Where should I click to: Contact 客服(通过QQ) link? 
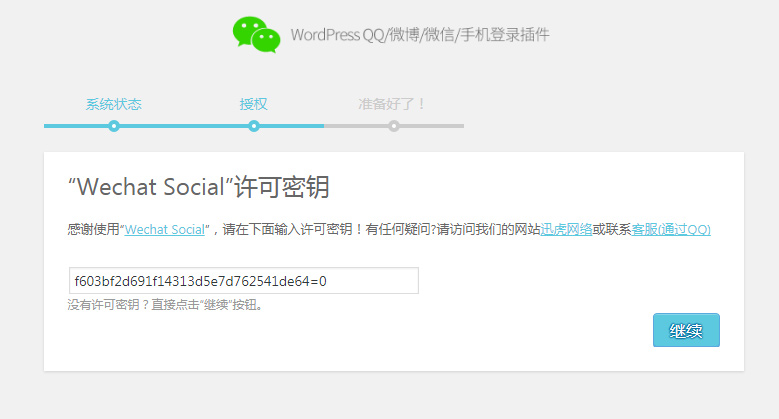pyautogui.click(x=671, y=230)
